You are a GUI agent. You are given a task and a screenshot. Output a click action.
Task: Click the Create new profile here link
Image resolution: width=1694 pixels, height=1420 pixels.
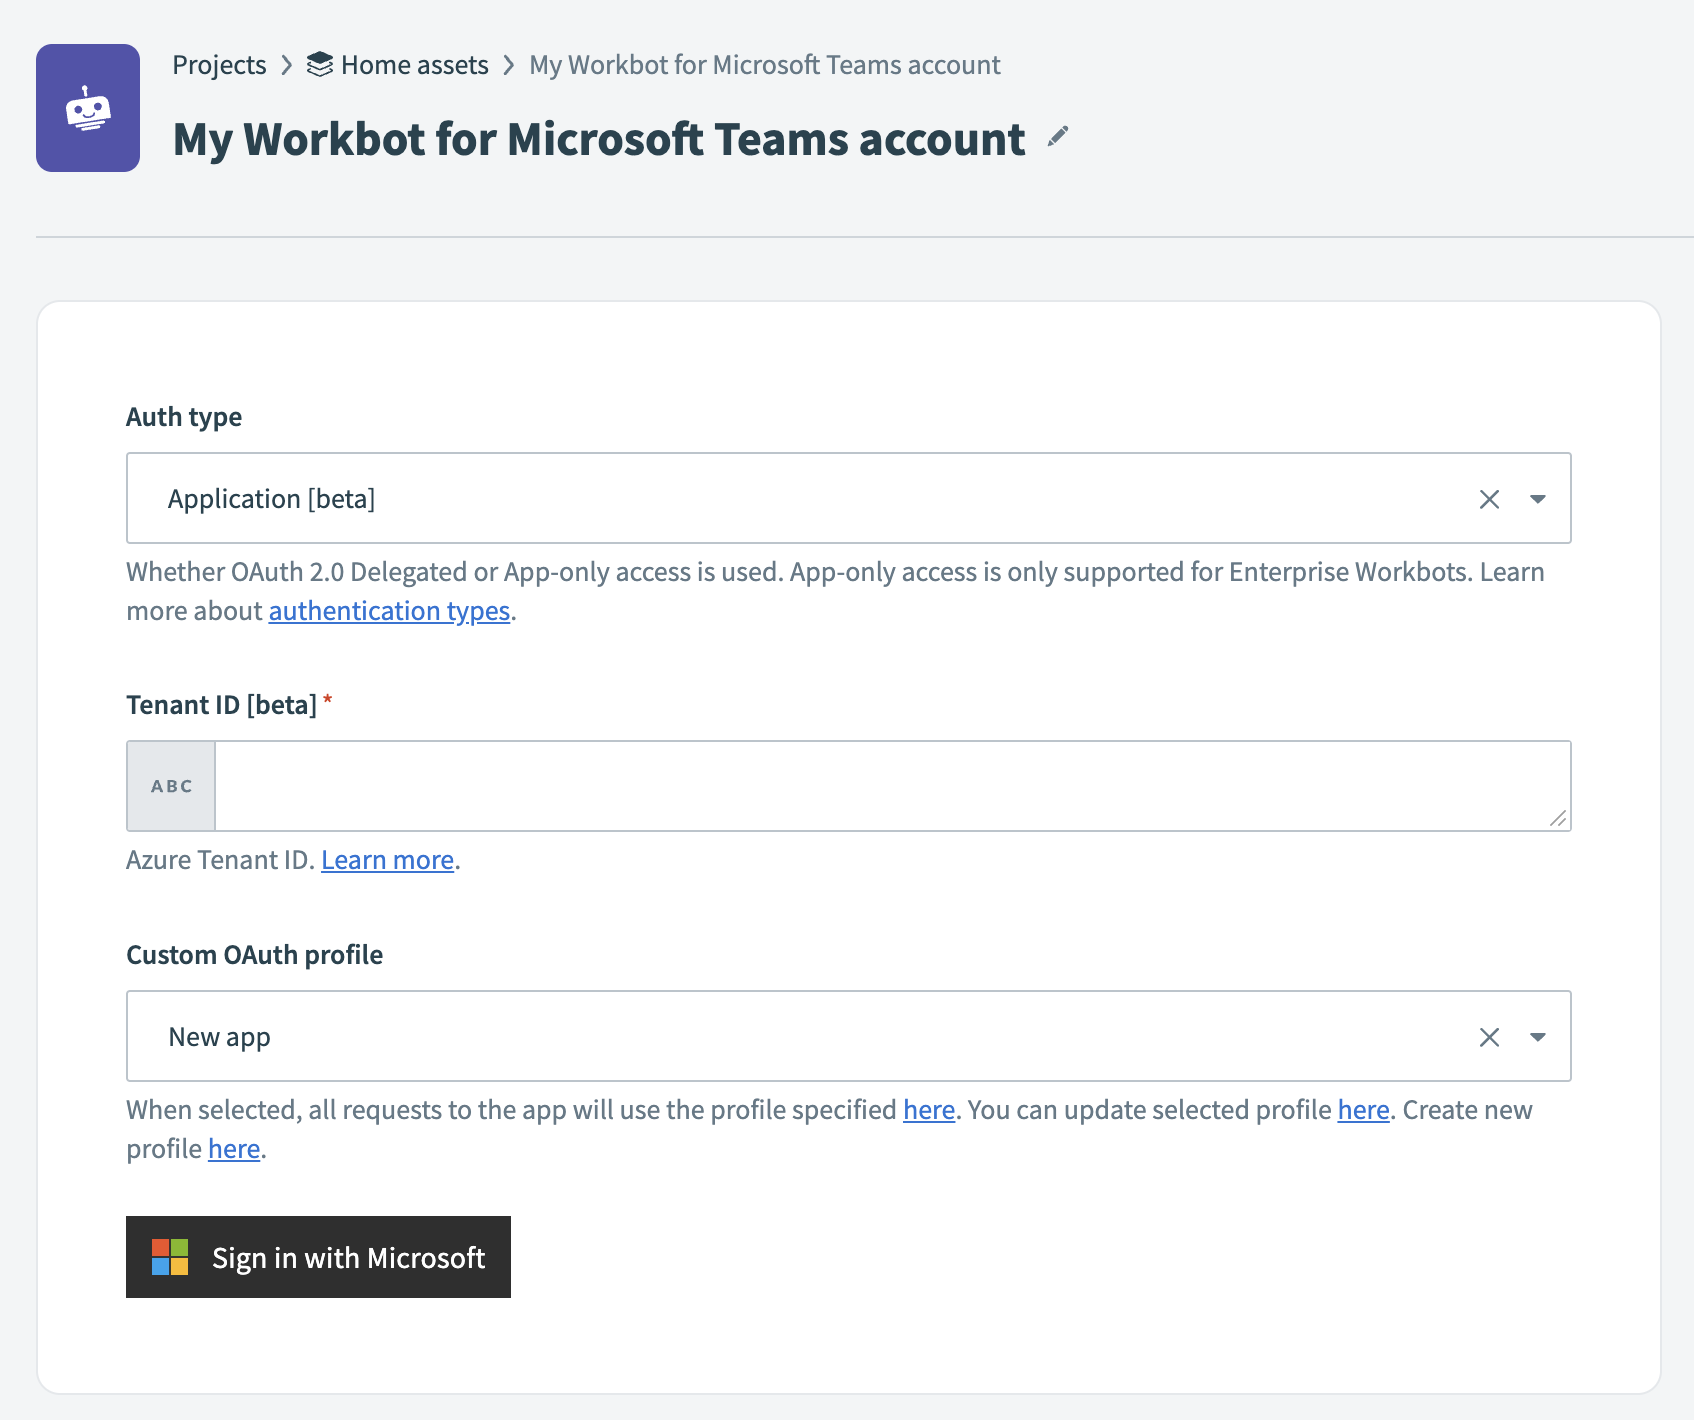point(234,1149)
